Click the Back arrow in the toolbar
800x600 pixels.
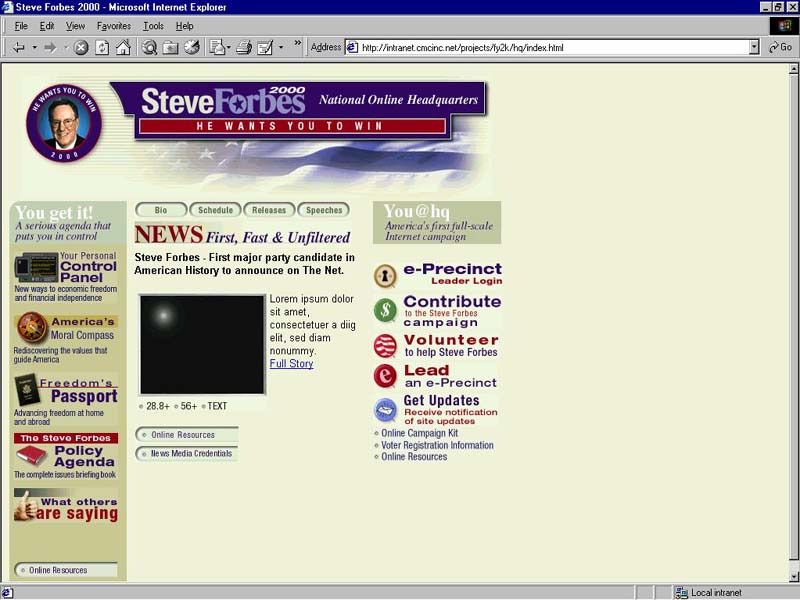(x=19, y=47)
